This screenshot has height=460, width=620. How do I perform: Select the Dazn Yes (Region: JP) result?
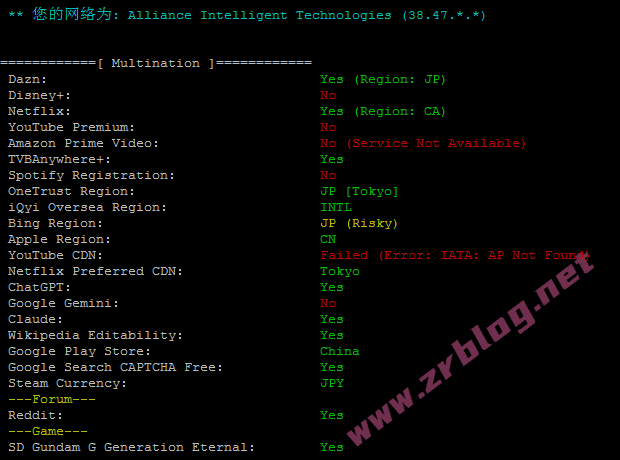click(x=383, y=80)
